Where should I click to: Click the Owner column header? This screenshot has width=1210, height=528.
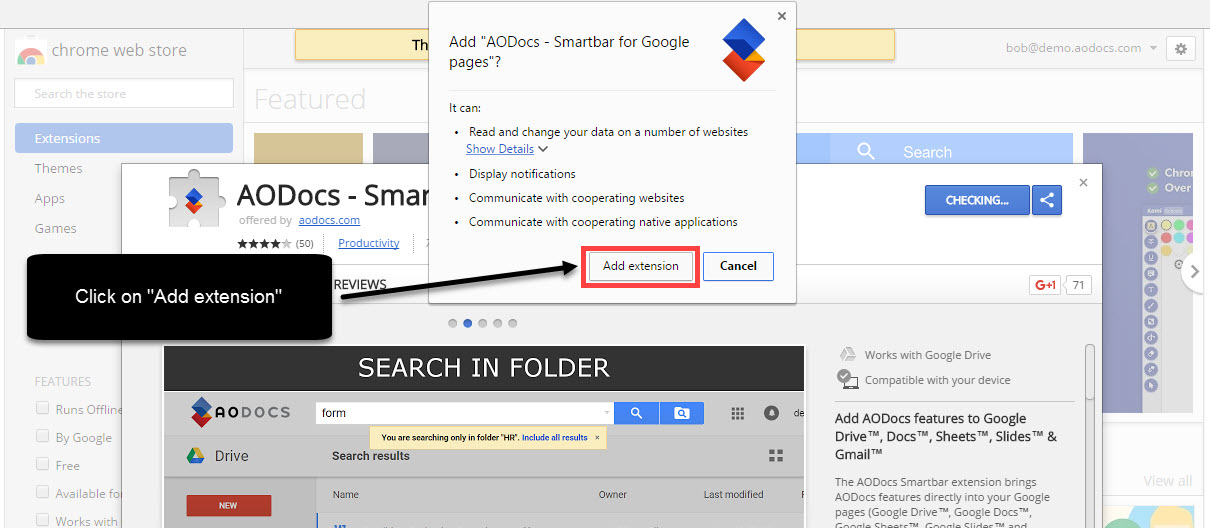[x=613, y=494]
